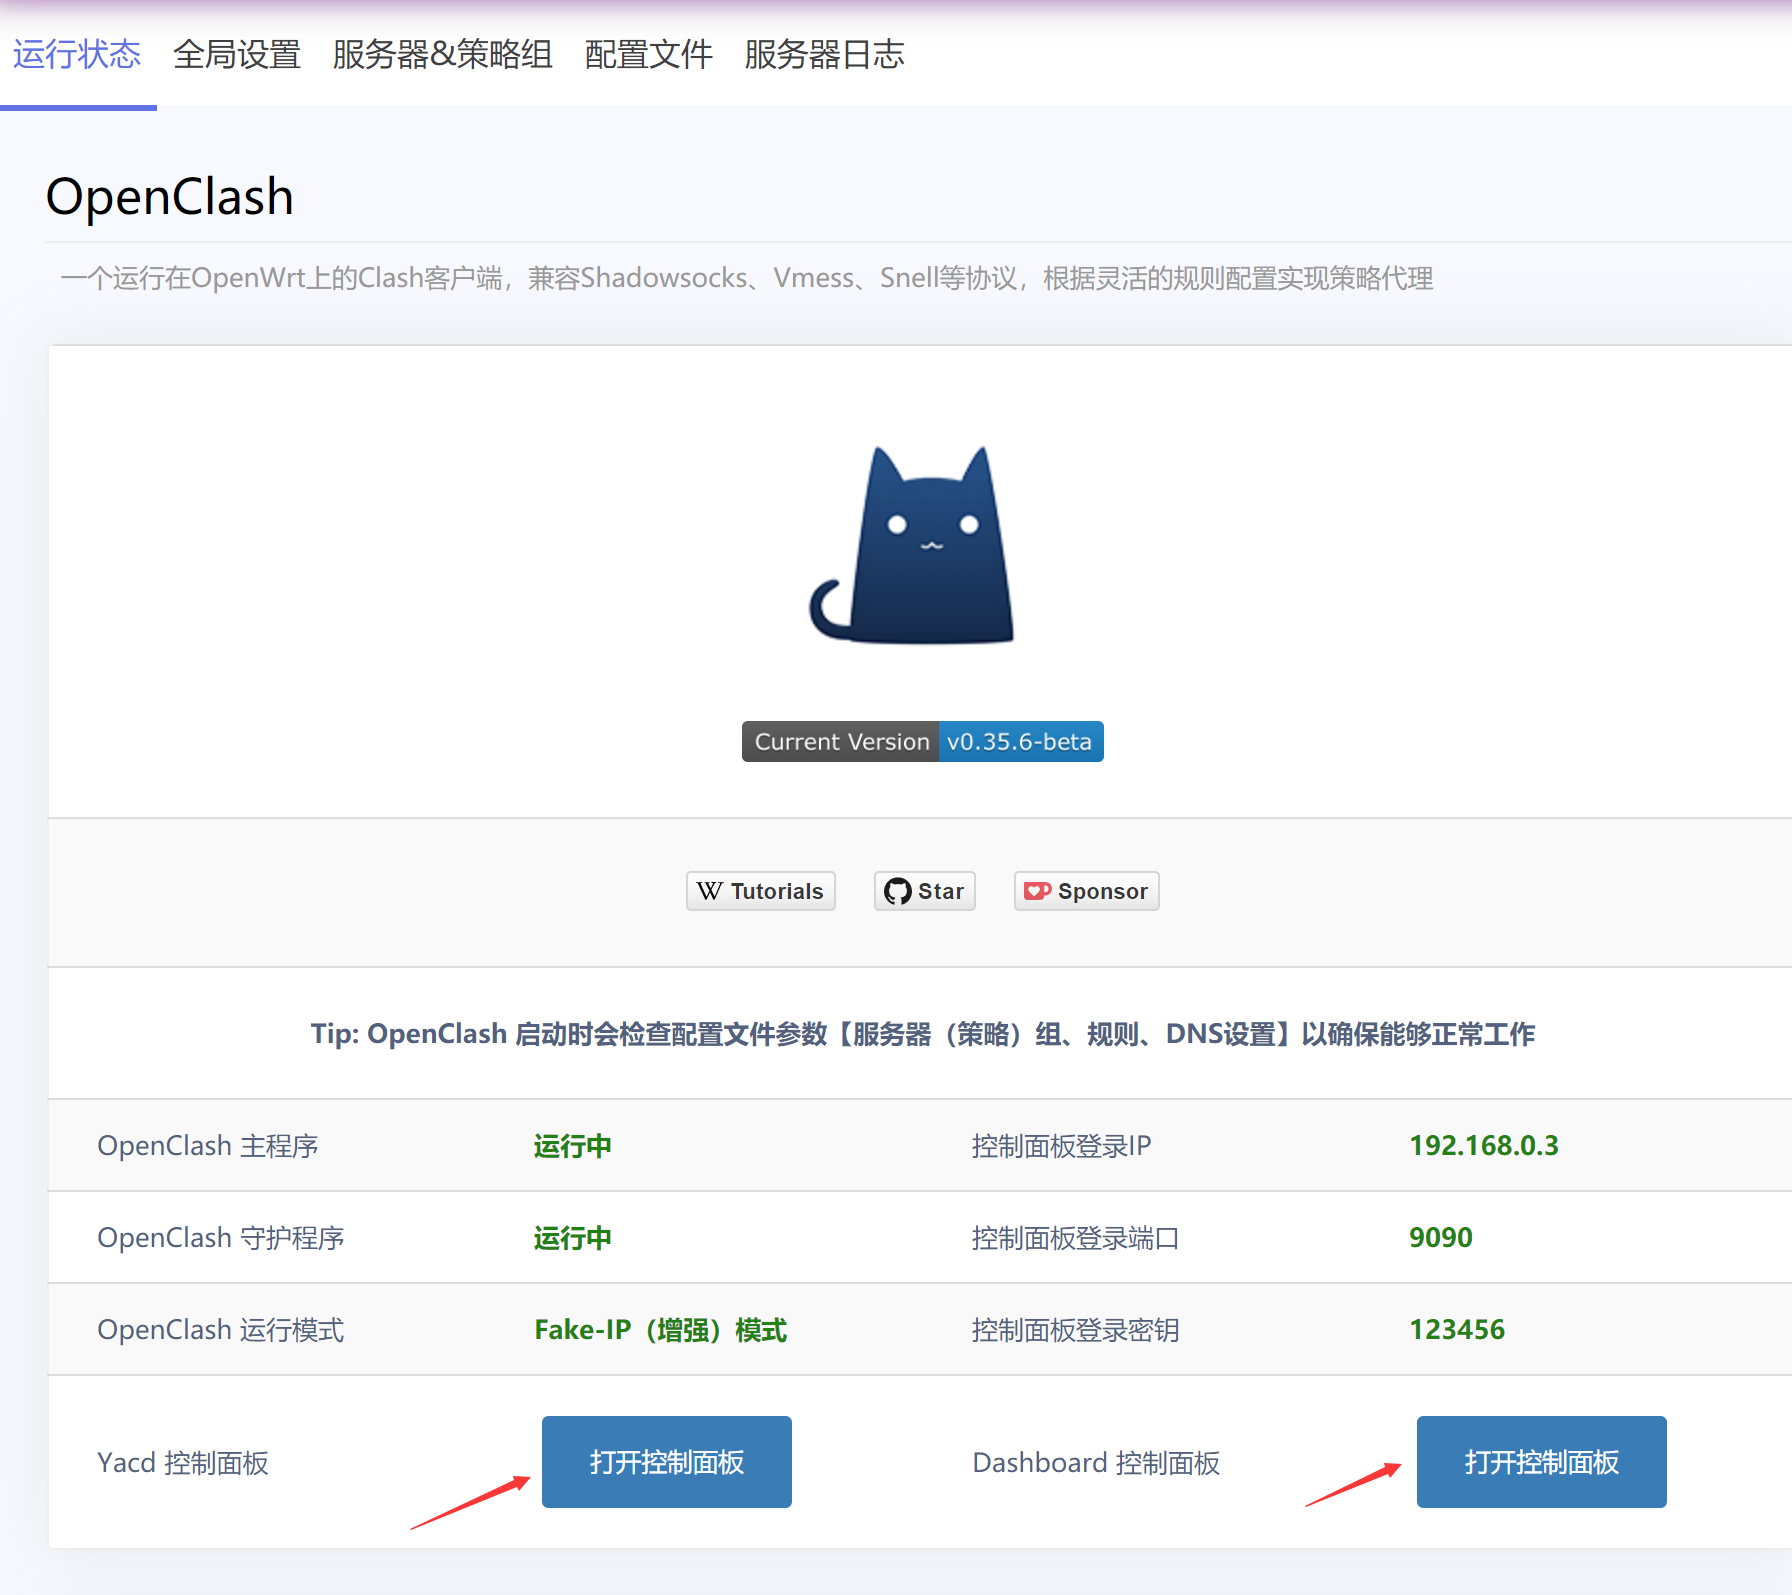
Task: Click the control panel IP 192.168.0.3
Action: coord(1484,1146)
